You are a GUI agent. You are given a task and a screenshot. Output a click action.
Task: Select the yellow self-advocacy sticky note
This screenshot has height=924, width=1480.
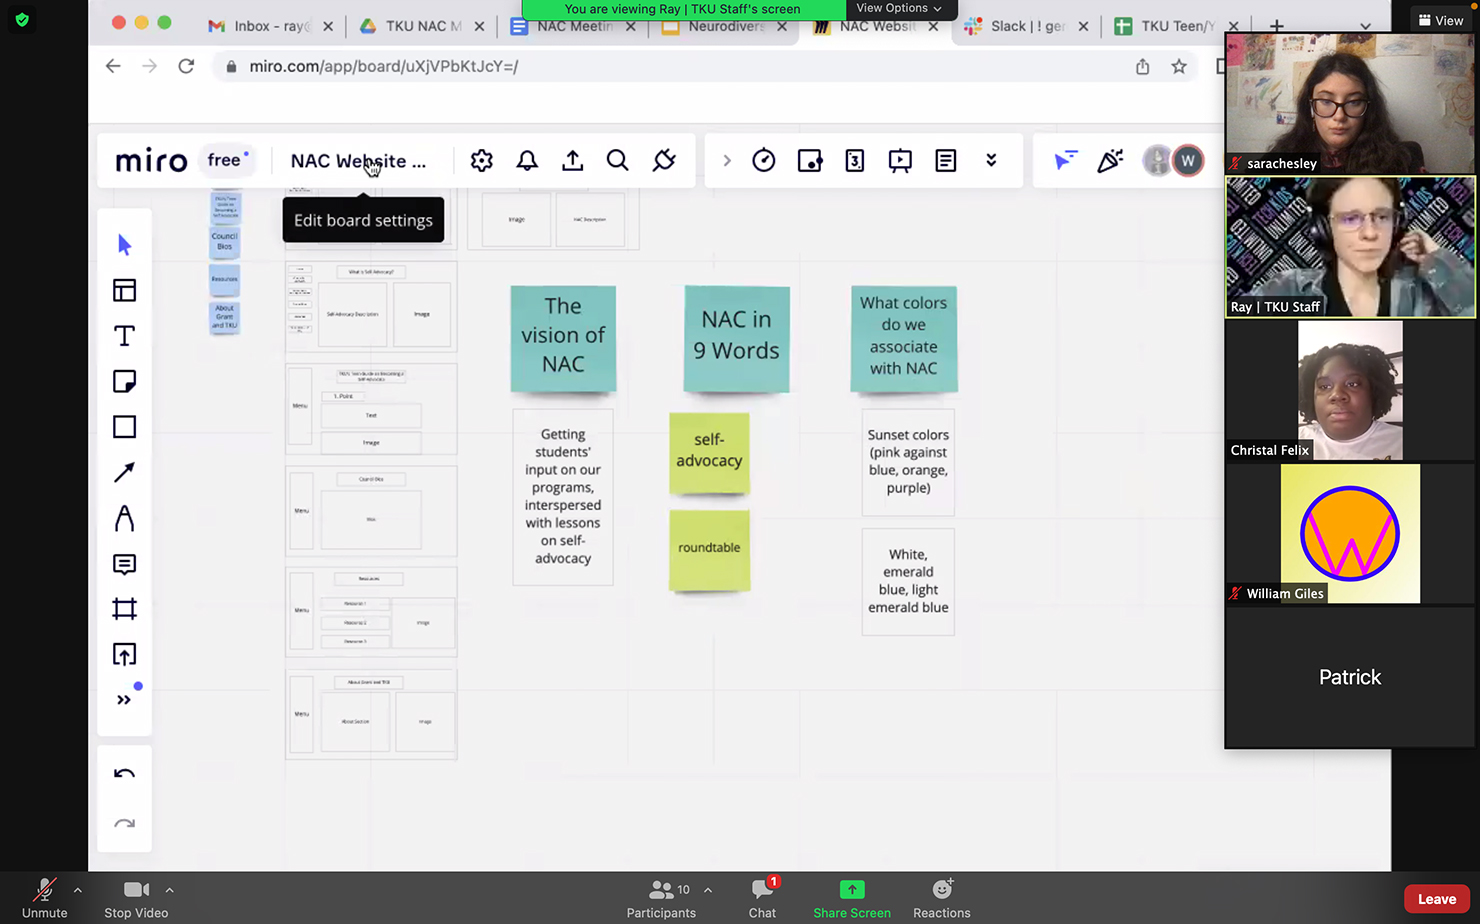coord(709,451)
